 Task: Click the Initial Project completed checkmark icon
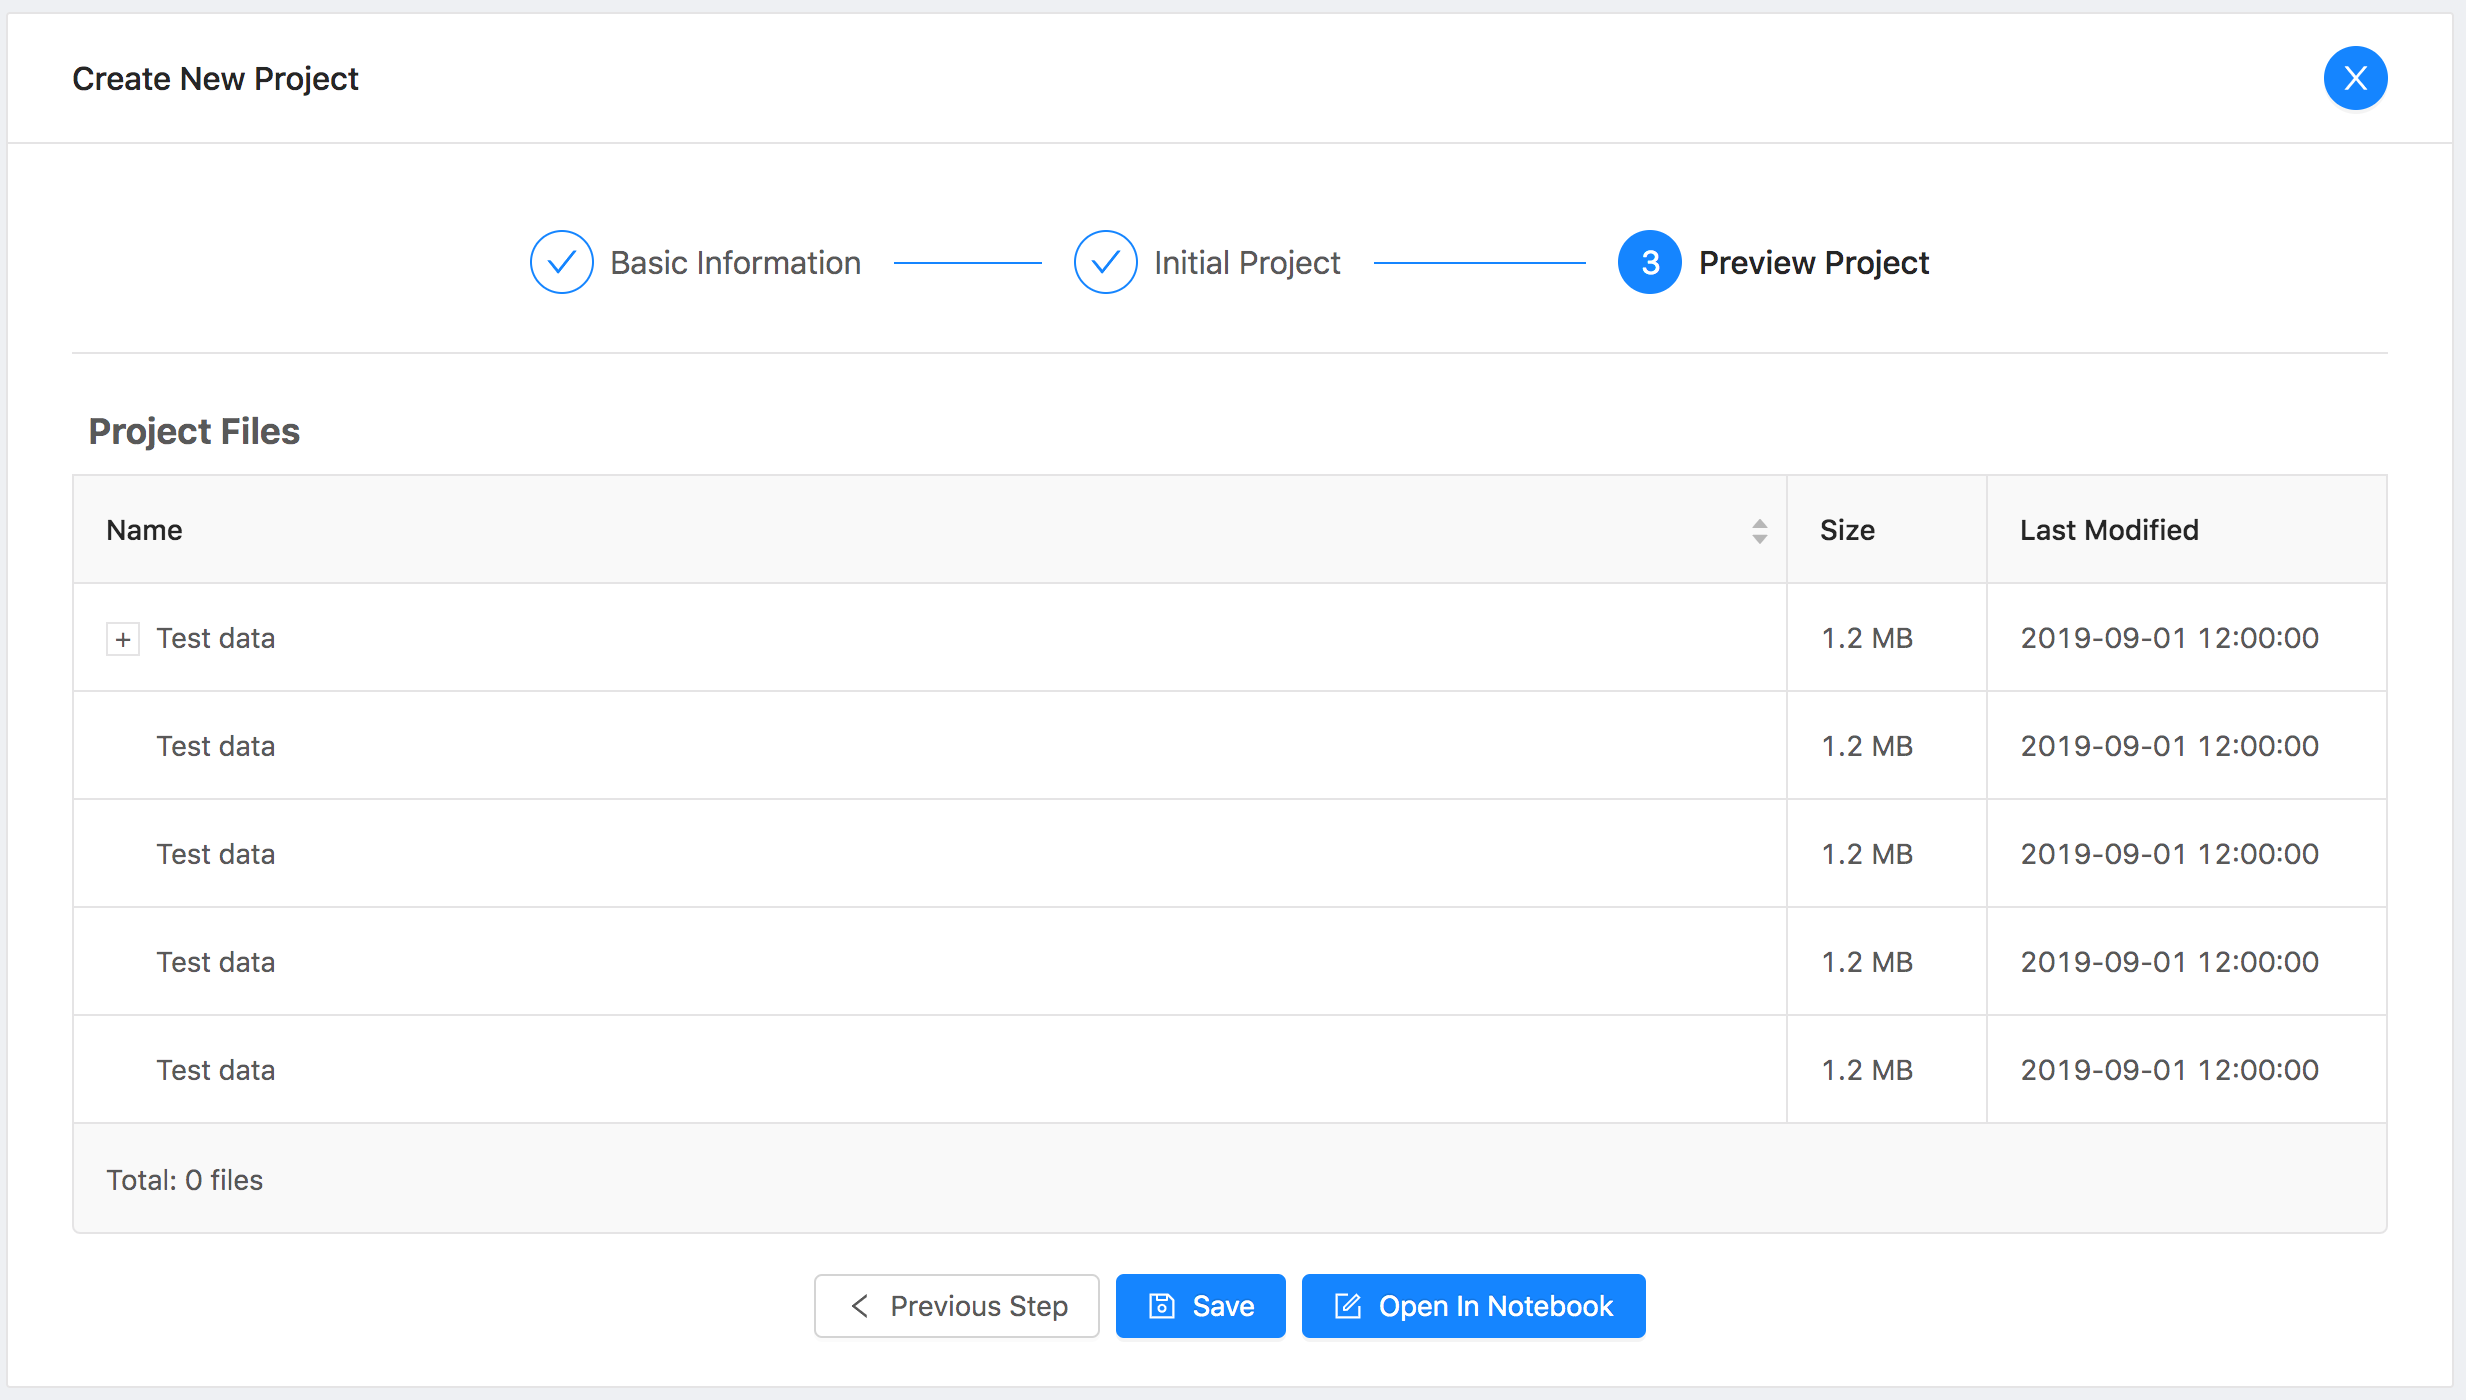point(1104,262)
